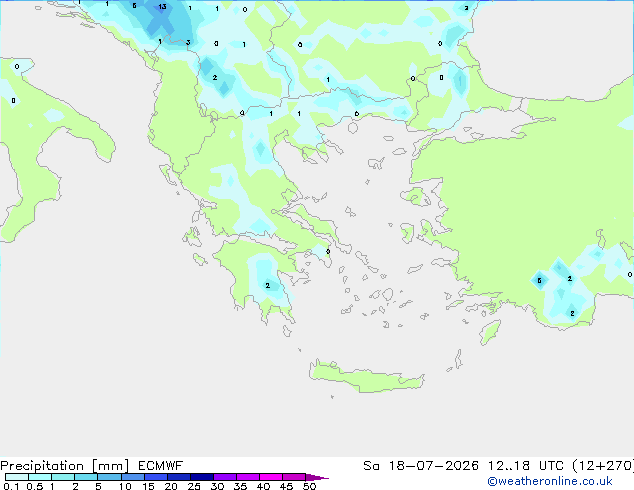
Task: Select the 2–5 mm legend swatch
Action: [x=86, y=477]
